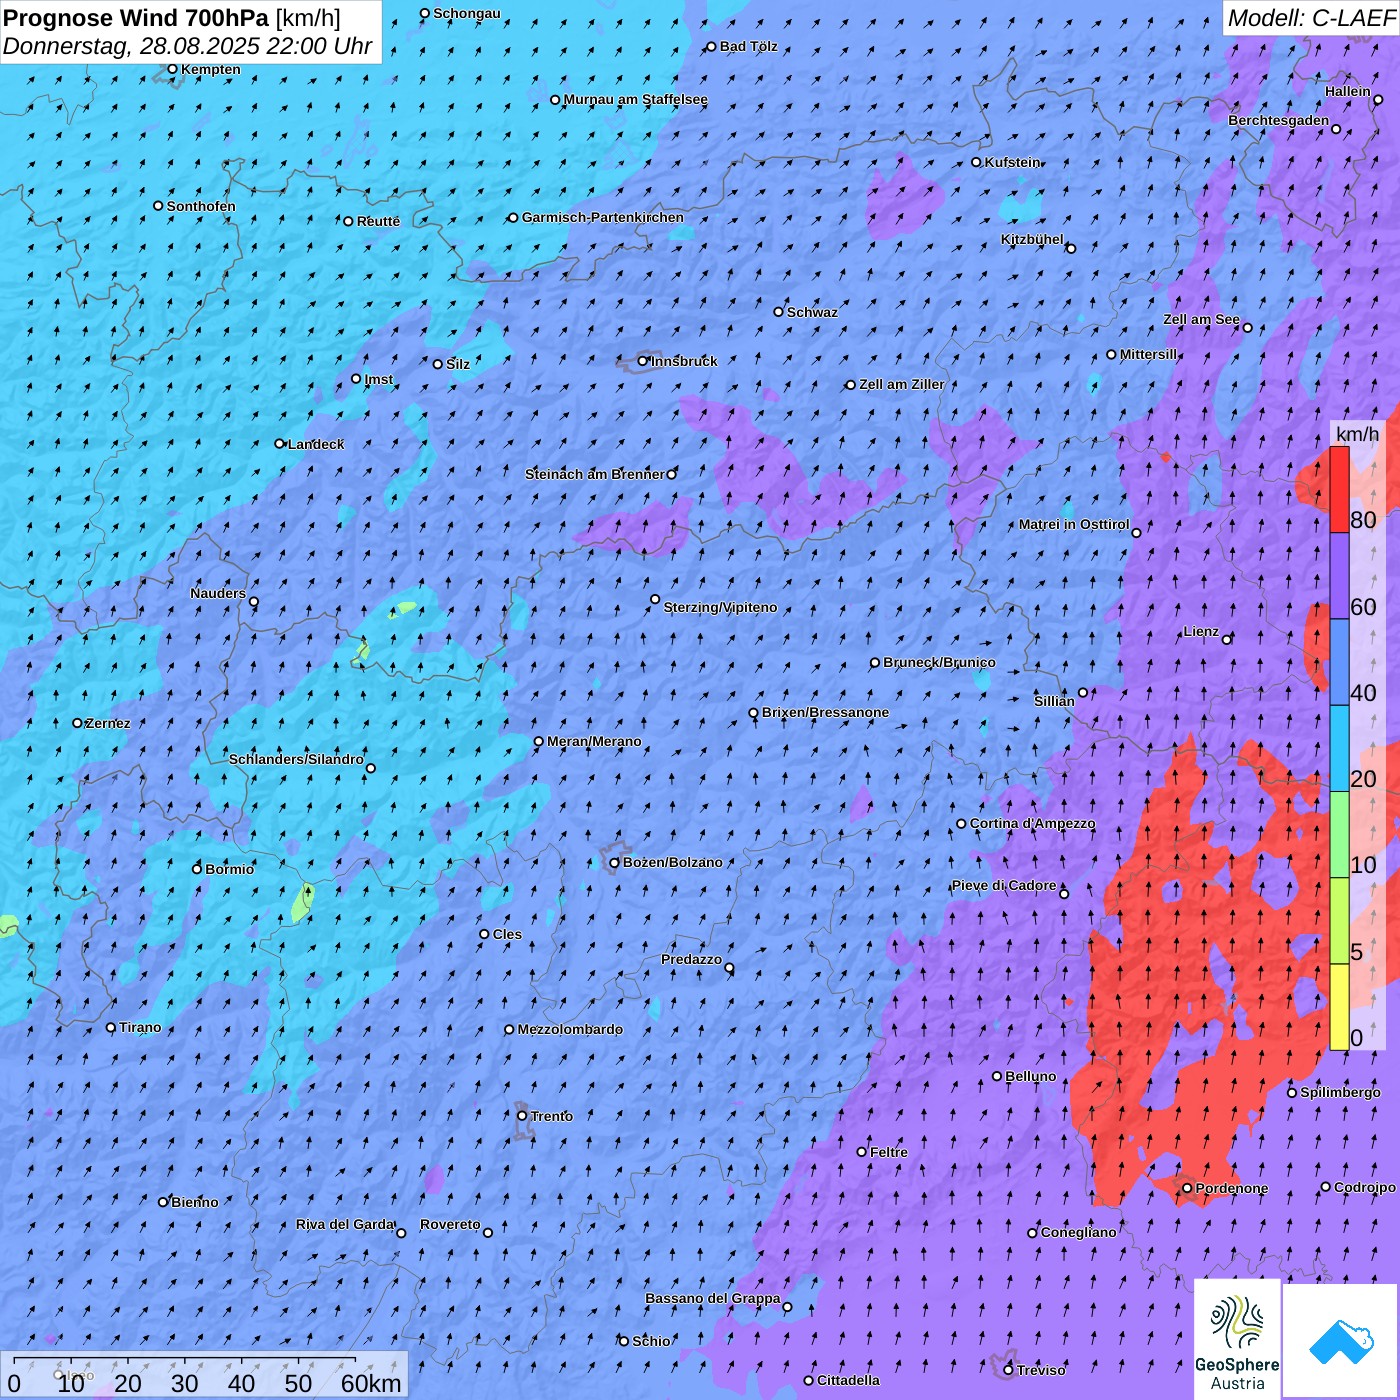
Task: Click the Innsbruck city marker
Action: pos(643,361)
